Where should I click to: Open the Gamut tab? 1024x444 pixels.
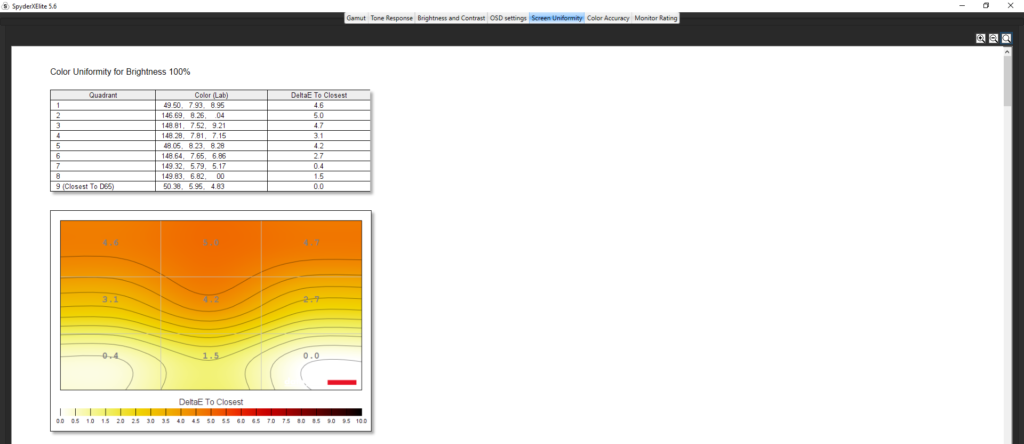click(x=356, y=18)
